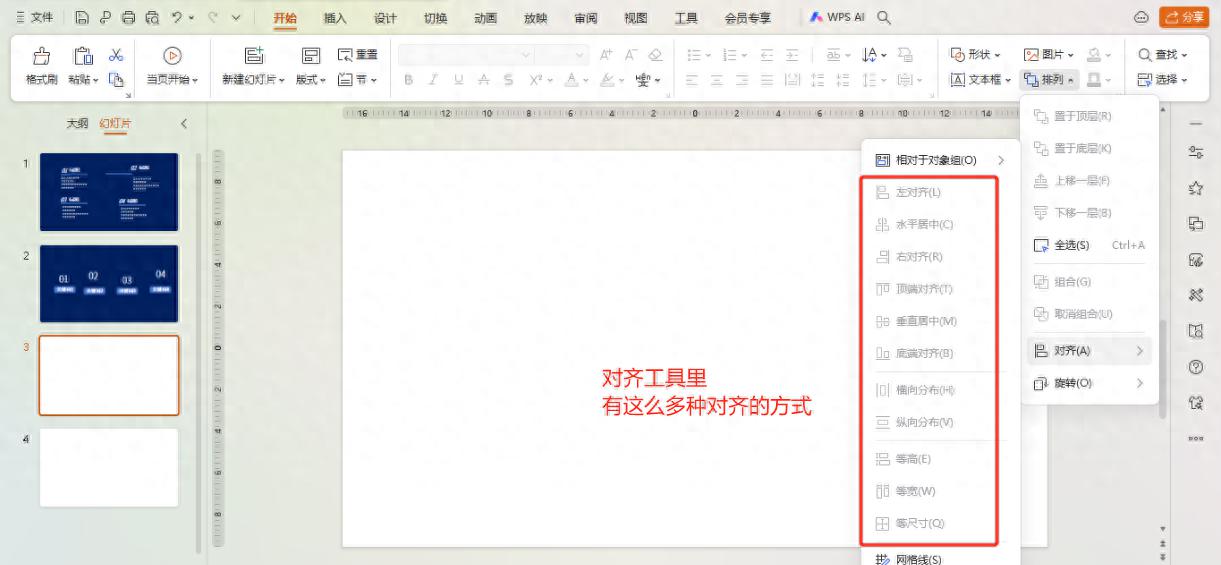Open the help question mark sidebar icon
Screen dimensions: 1221x565
pyautogui.click(x=1194, y=367)
